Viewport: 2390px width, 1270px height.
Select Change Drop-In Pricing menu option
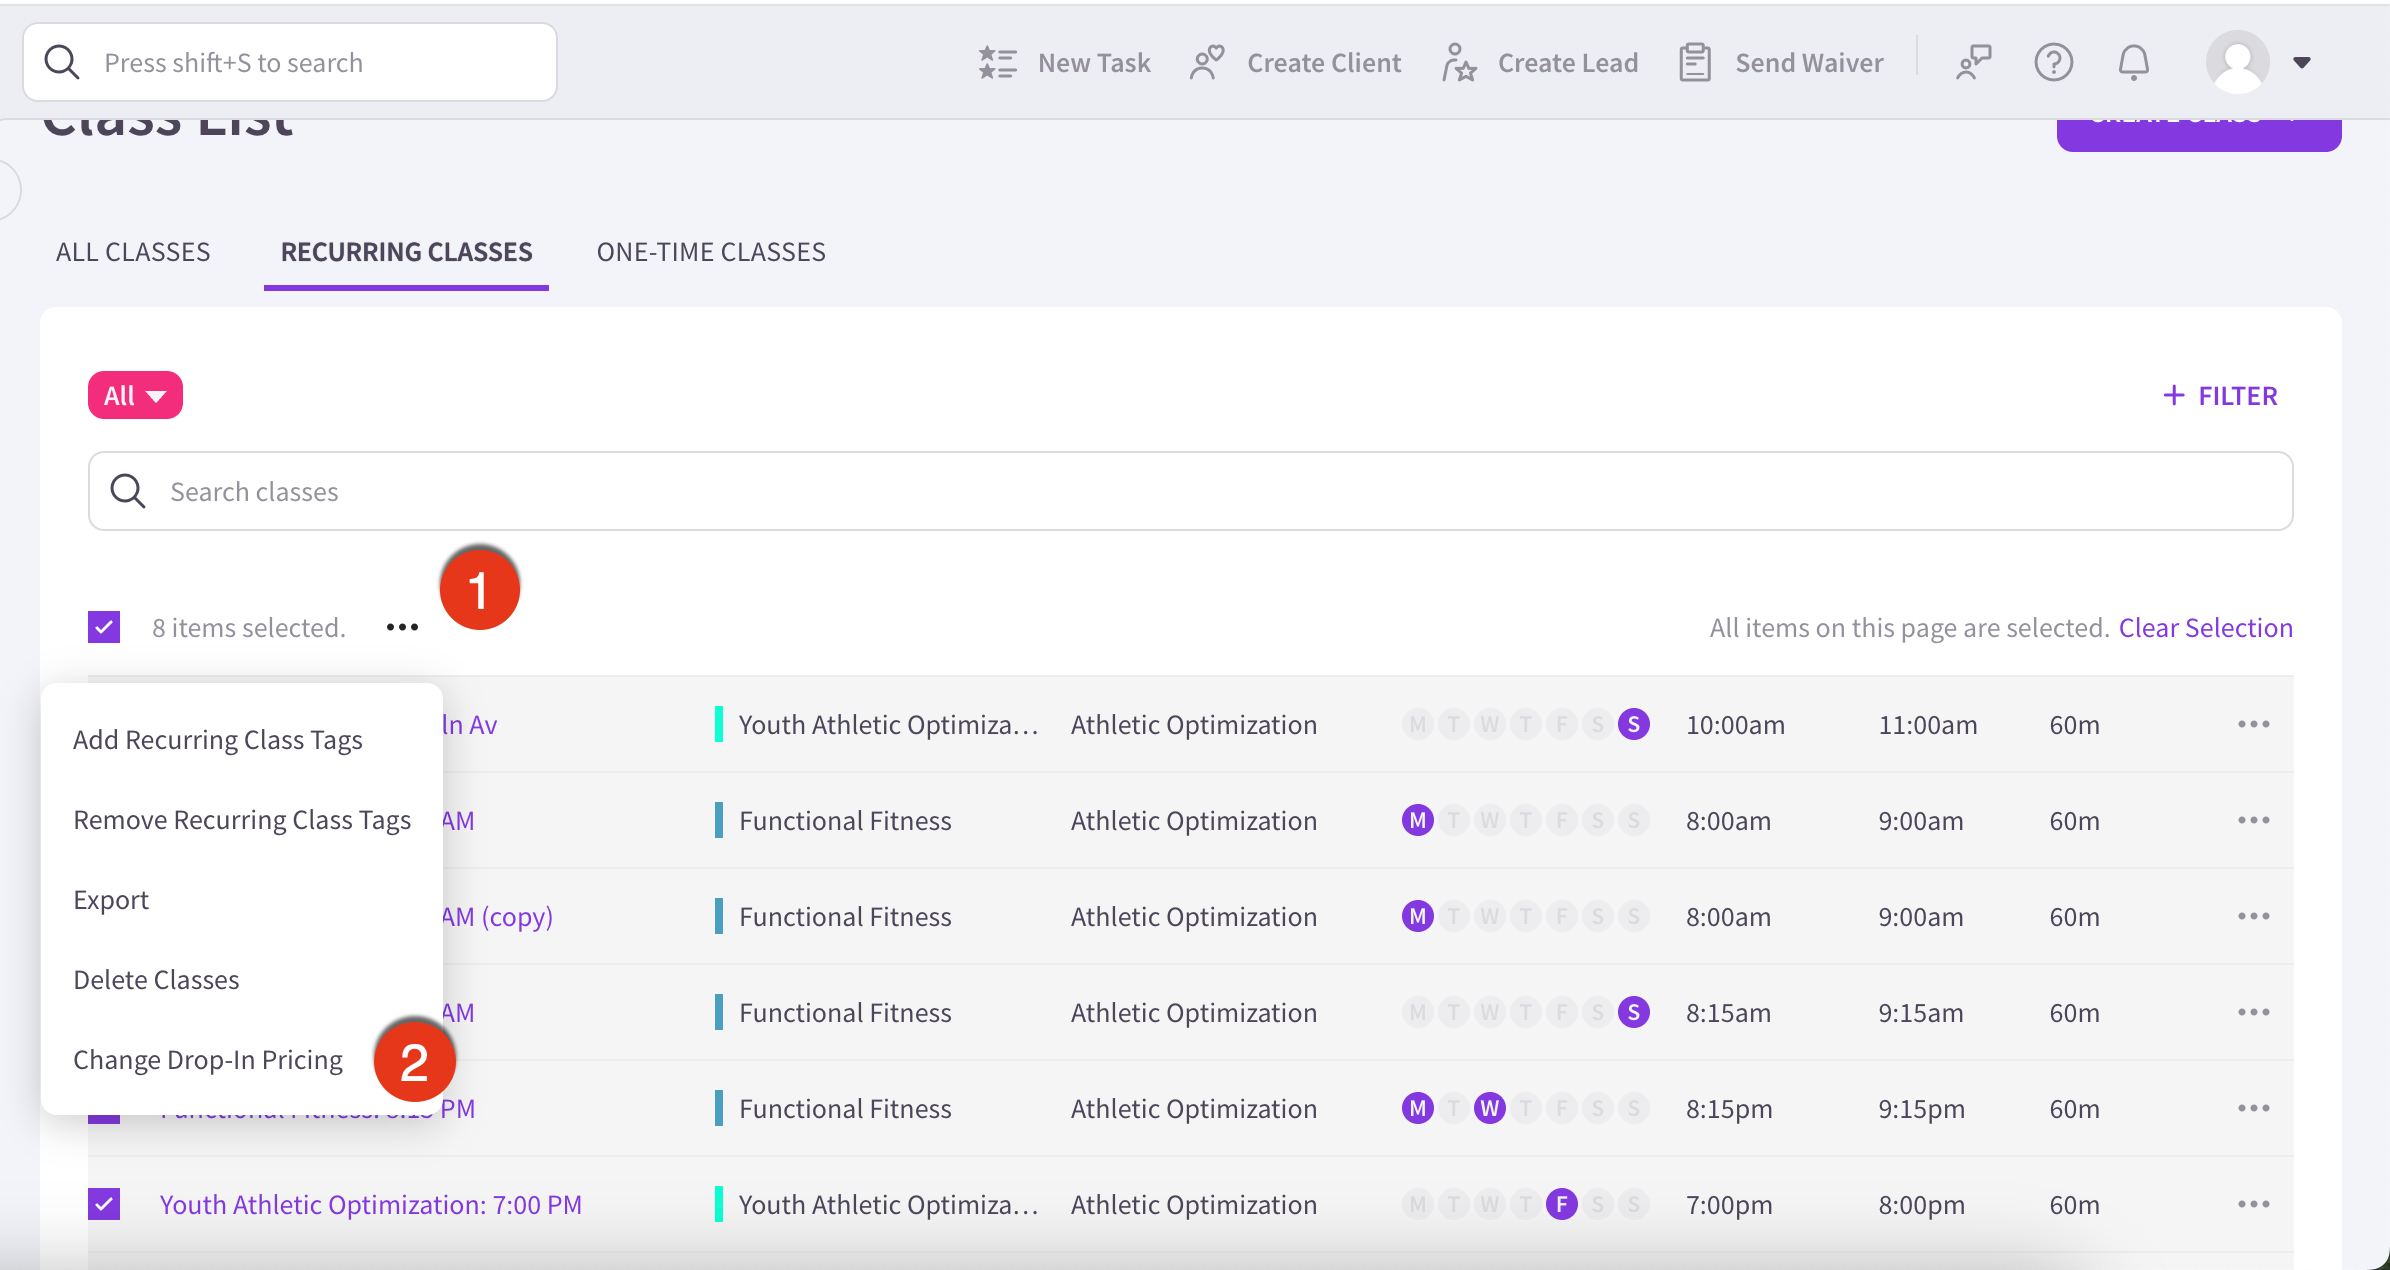[x=208, y=1059]
